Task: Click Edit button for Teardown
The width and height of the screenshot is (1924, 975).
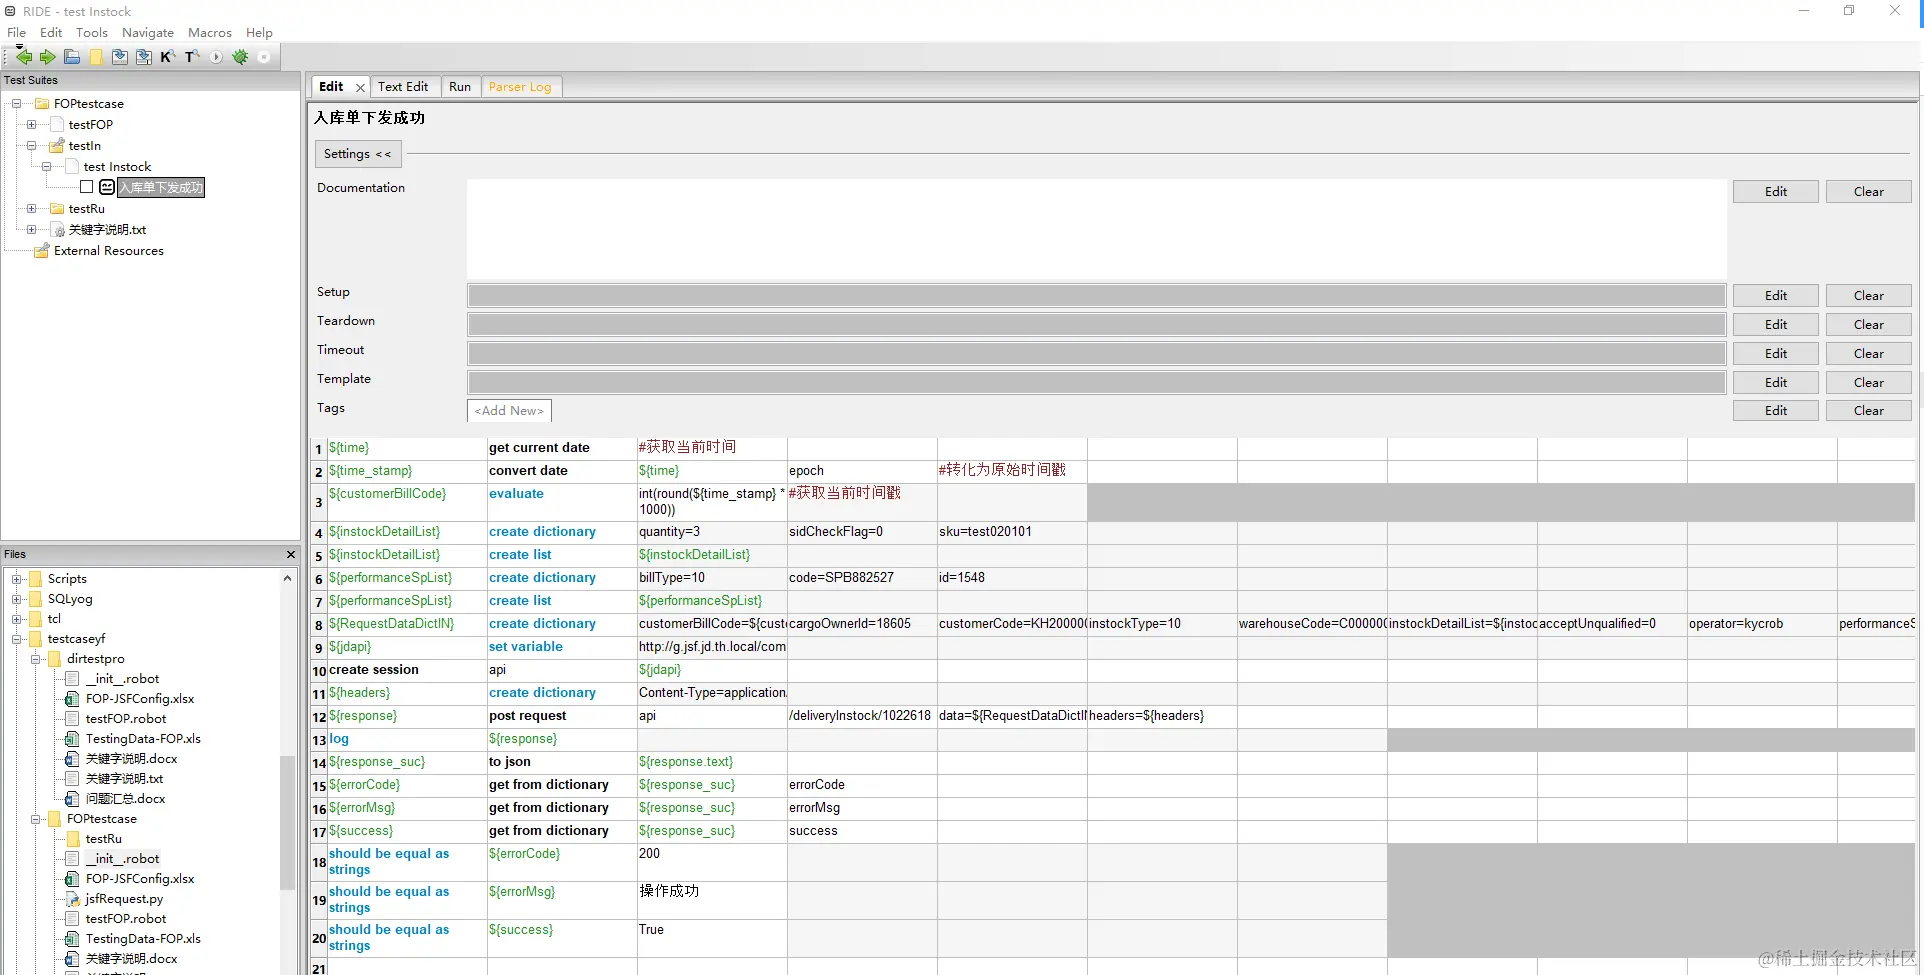Action: [x=1775, y=325]
